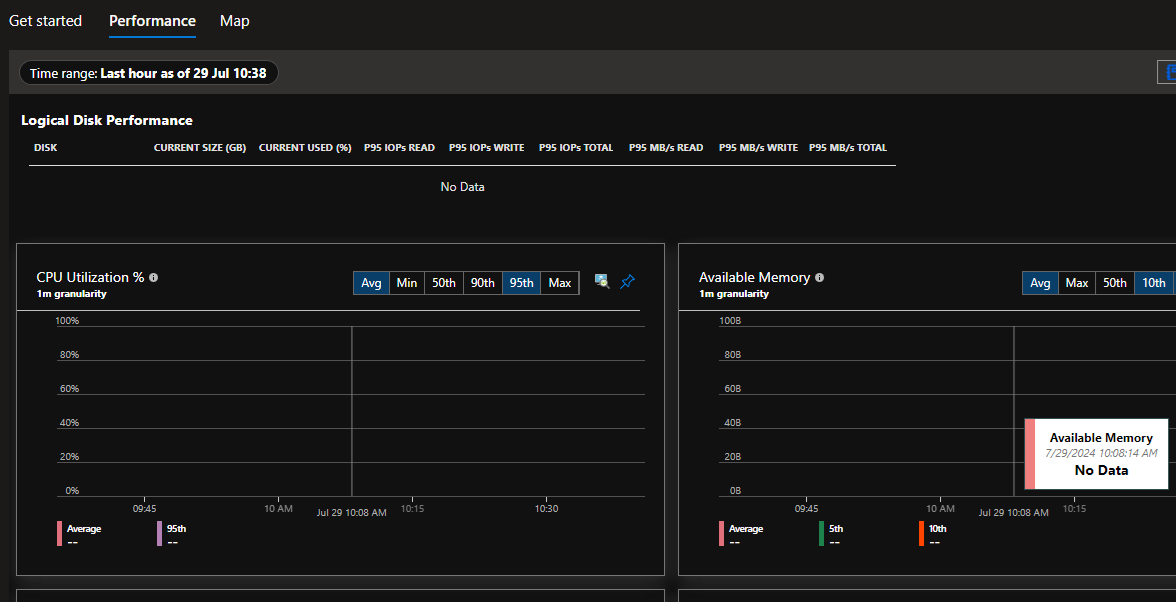Select the Performance tab
1176x602 pixels.
pyautogui.click(x=152, y=21)
